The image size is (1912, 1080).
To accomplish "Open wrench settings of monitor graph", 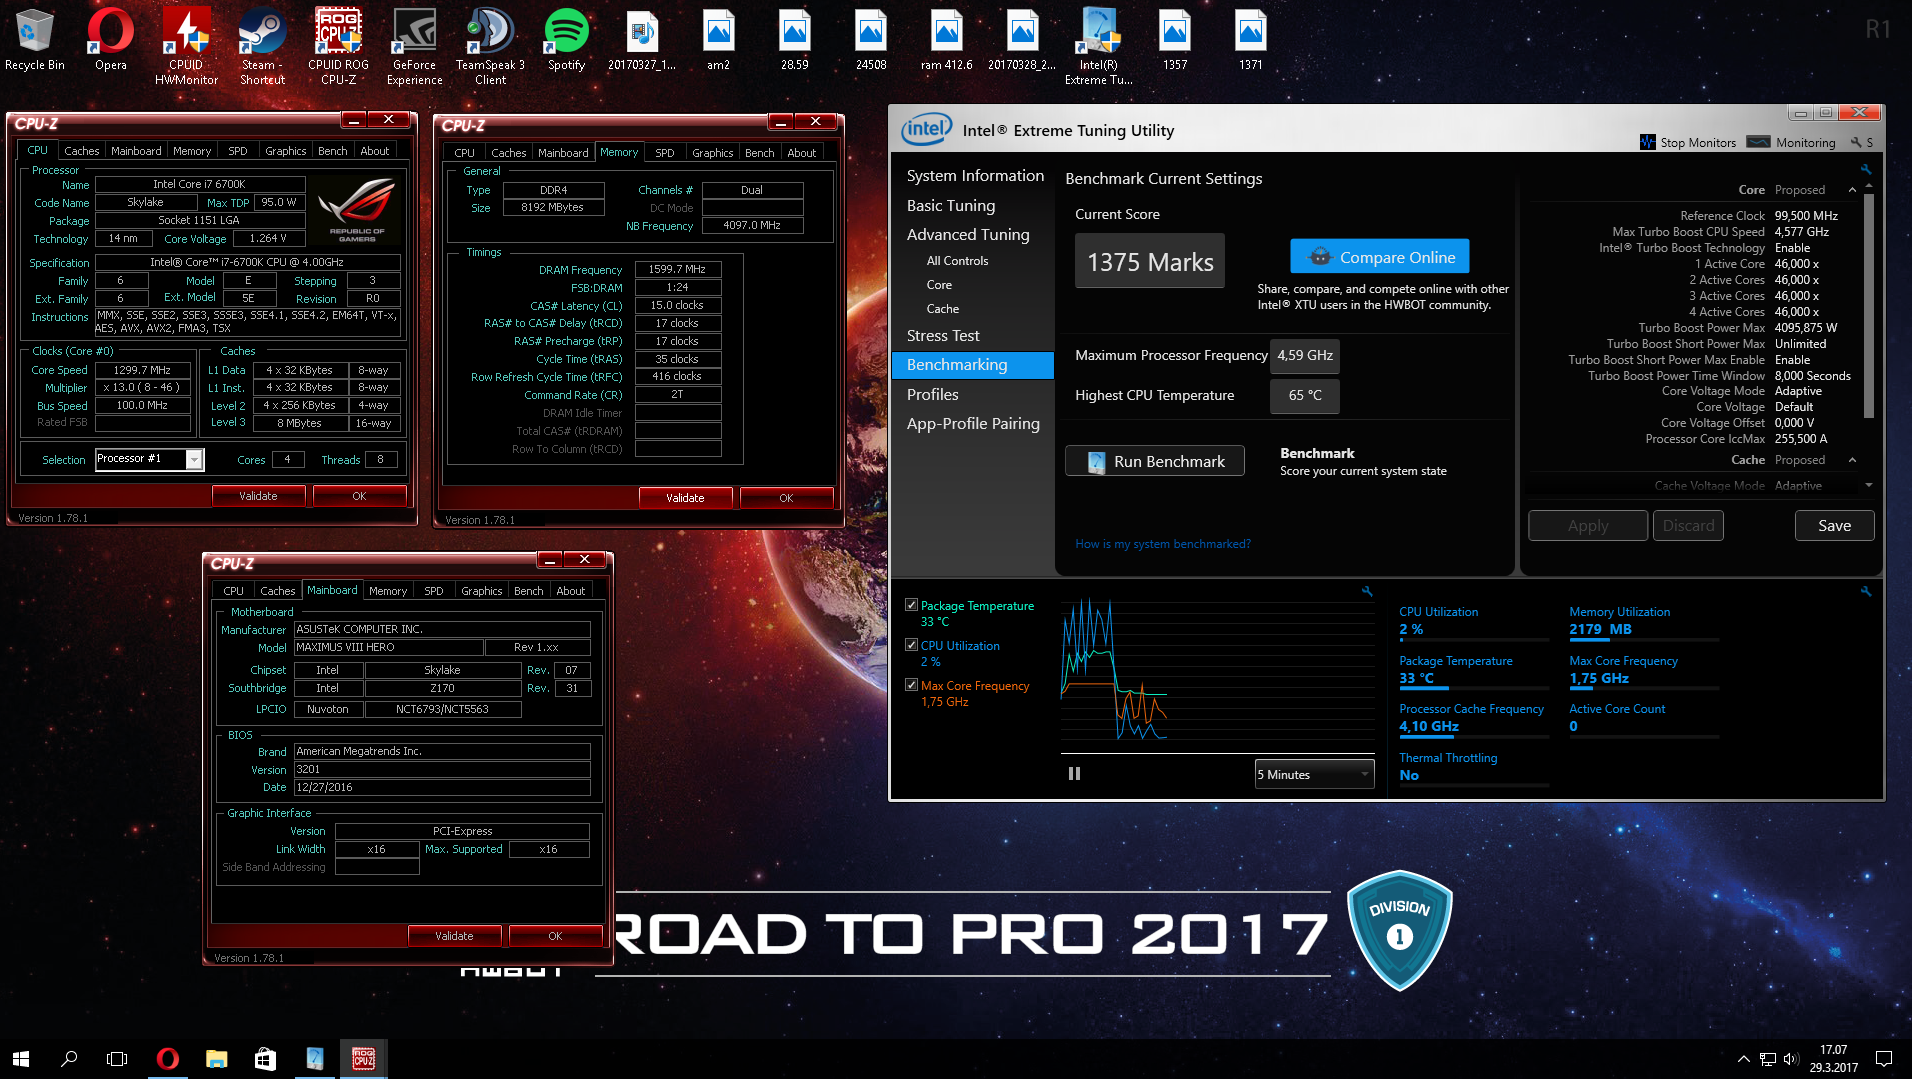I will click(1367, 591).
